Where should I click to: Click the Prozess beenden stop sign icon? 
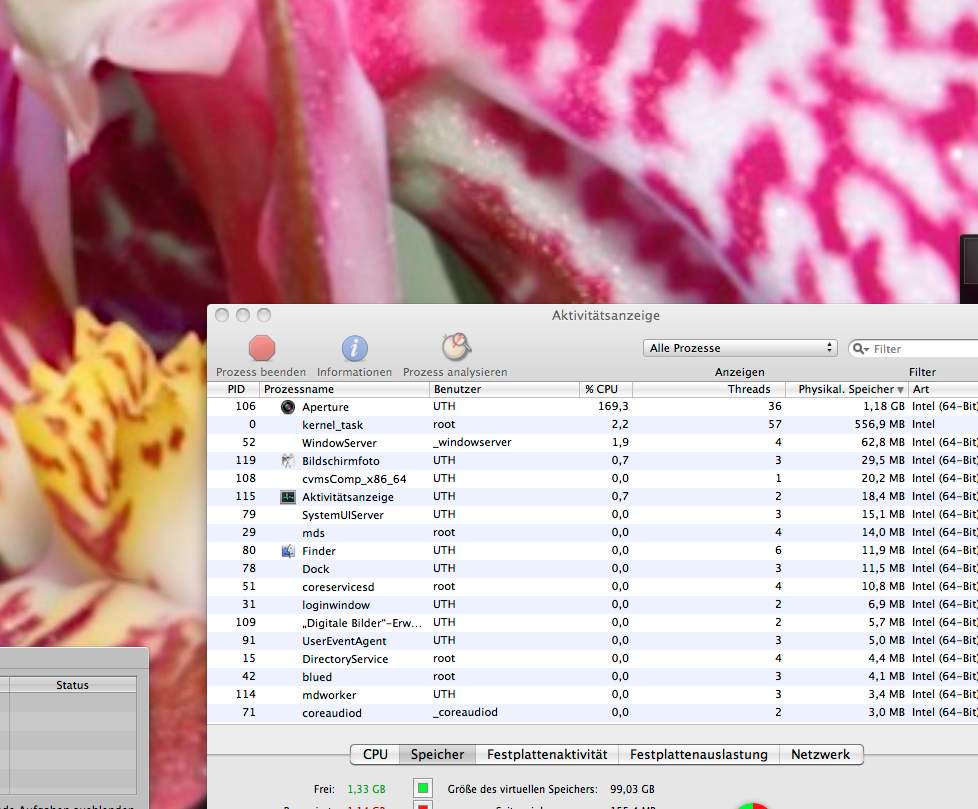[x=262, y=348]
